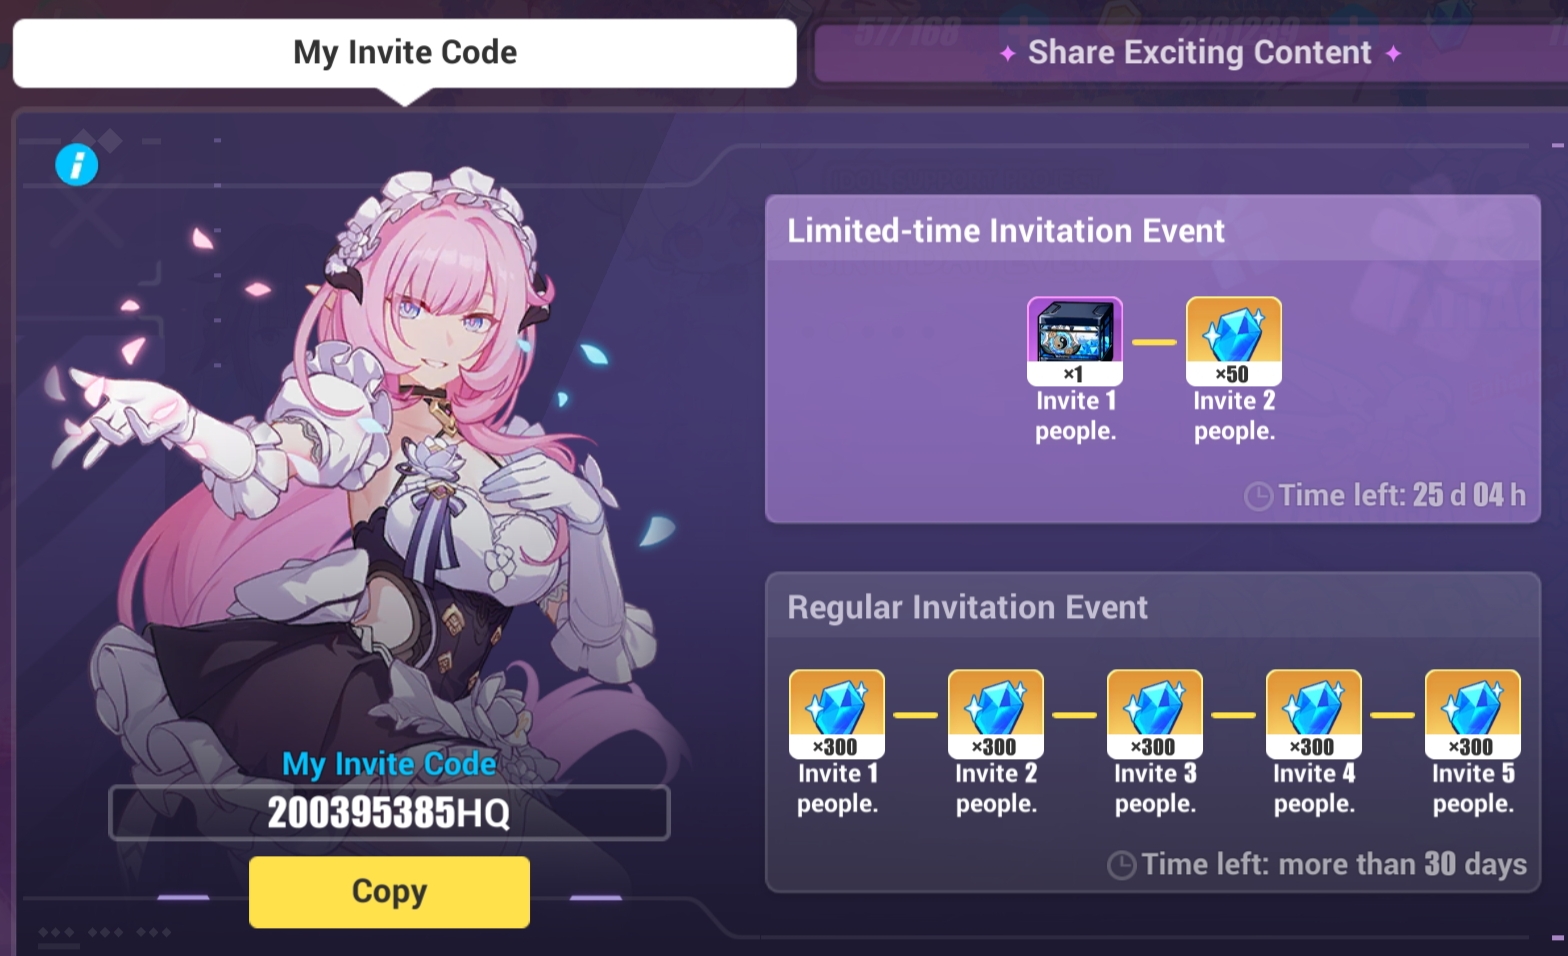Click the Limited-time Invitation Event header
Image resolution: width=1568 pixels, height=956 pixels.
click(x=1006, y=231)
